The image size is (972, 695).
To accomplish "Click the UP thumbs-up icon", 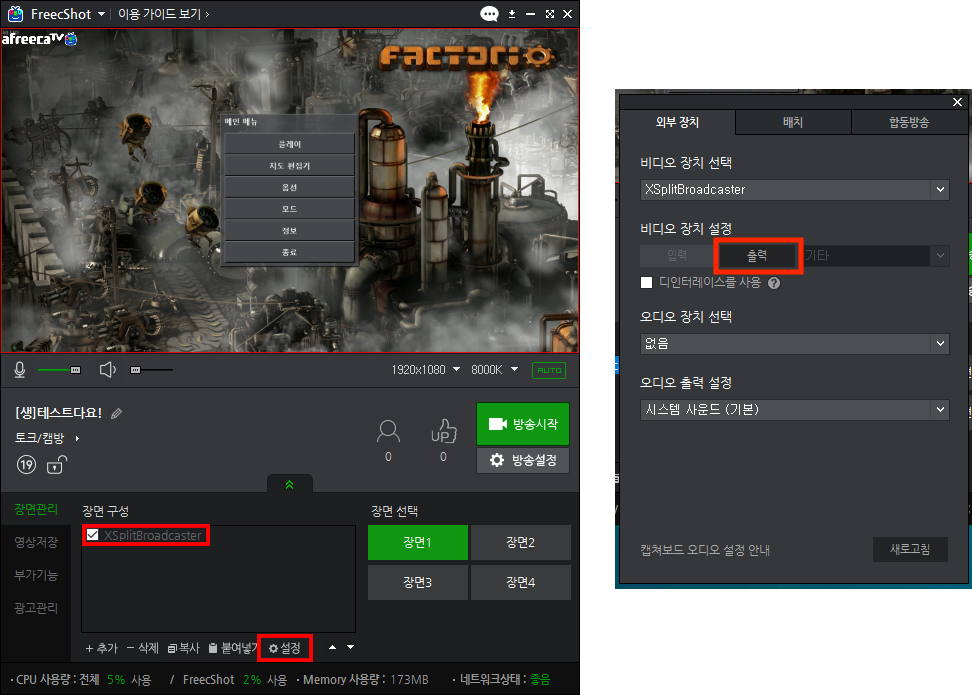I will [444, 431].
